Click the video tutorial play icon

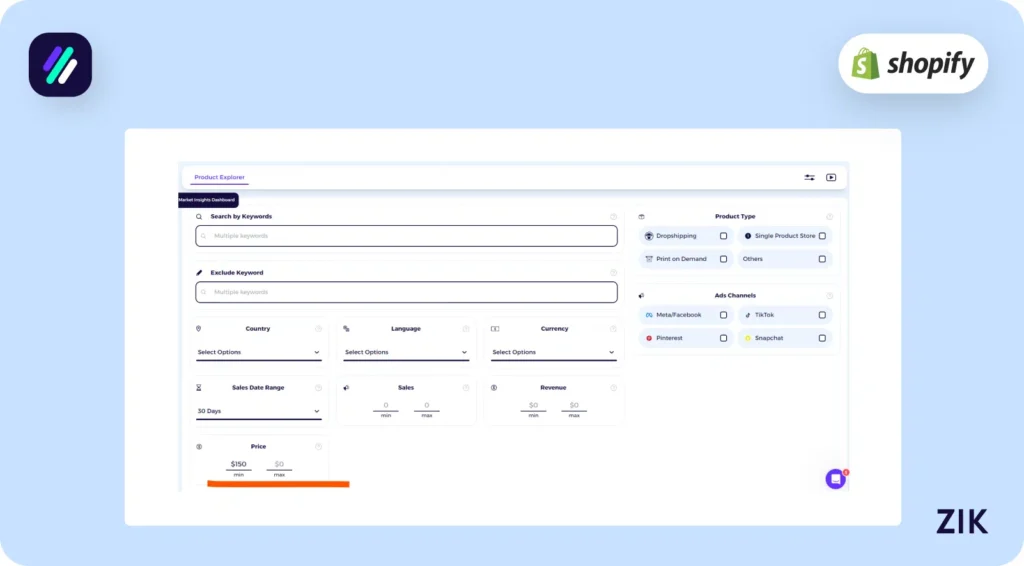tap(831, 177)
